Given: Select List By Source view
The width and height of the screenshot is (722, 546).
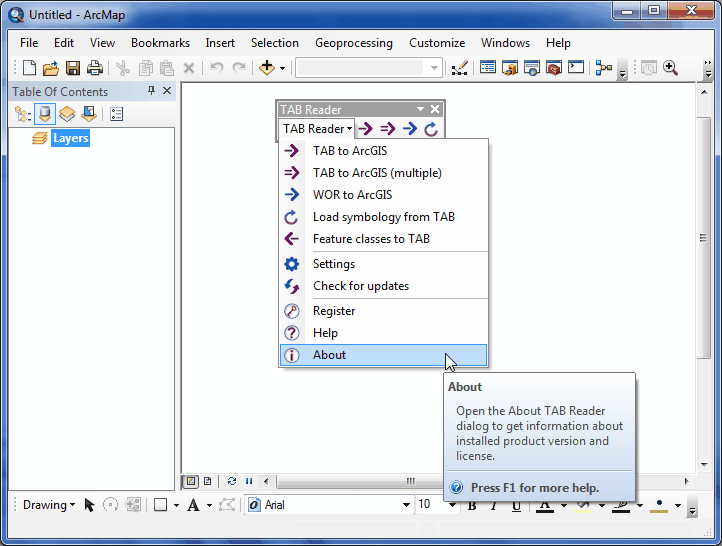Looking at the screenshot, I should [45, 114].
